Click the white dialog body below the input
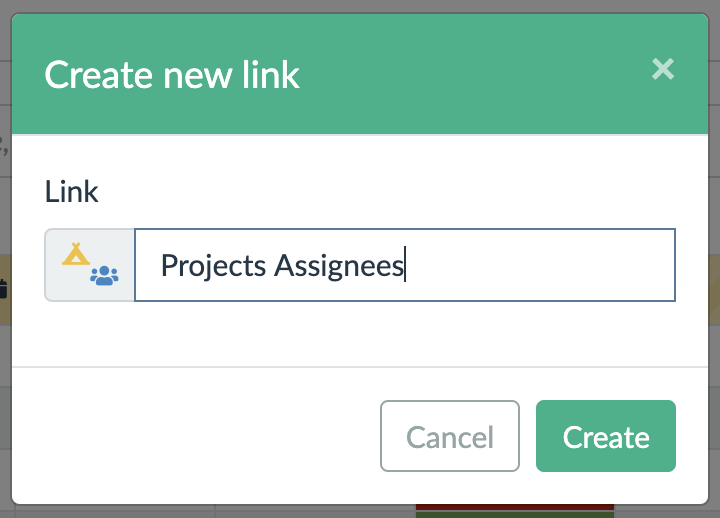This screenshot has width=720, height=518. coord(360,334)
